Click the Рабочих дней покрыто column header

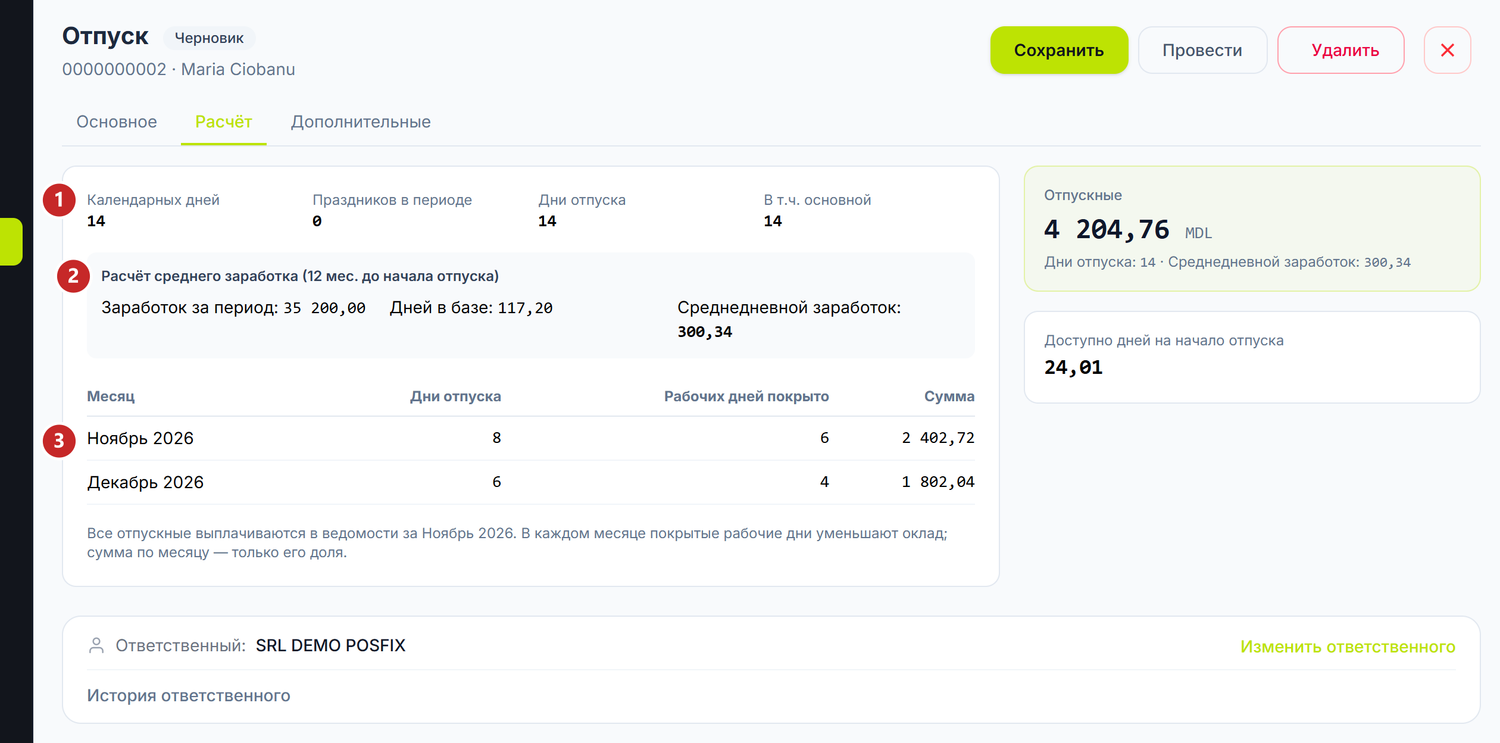[x=747, y=396]
